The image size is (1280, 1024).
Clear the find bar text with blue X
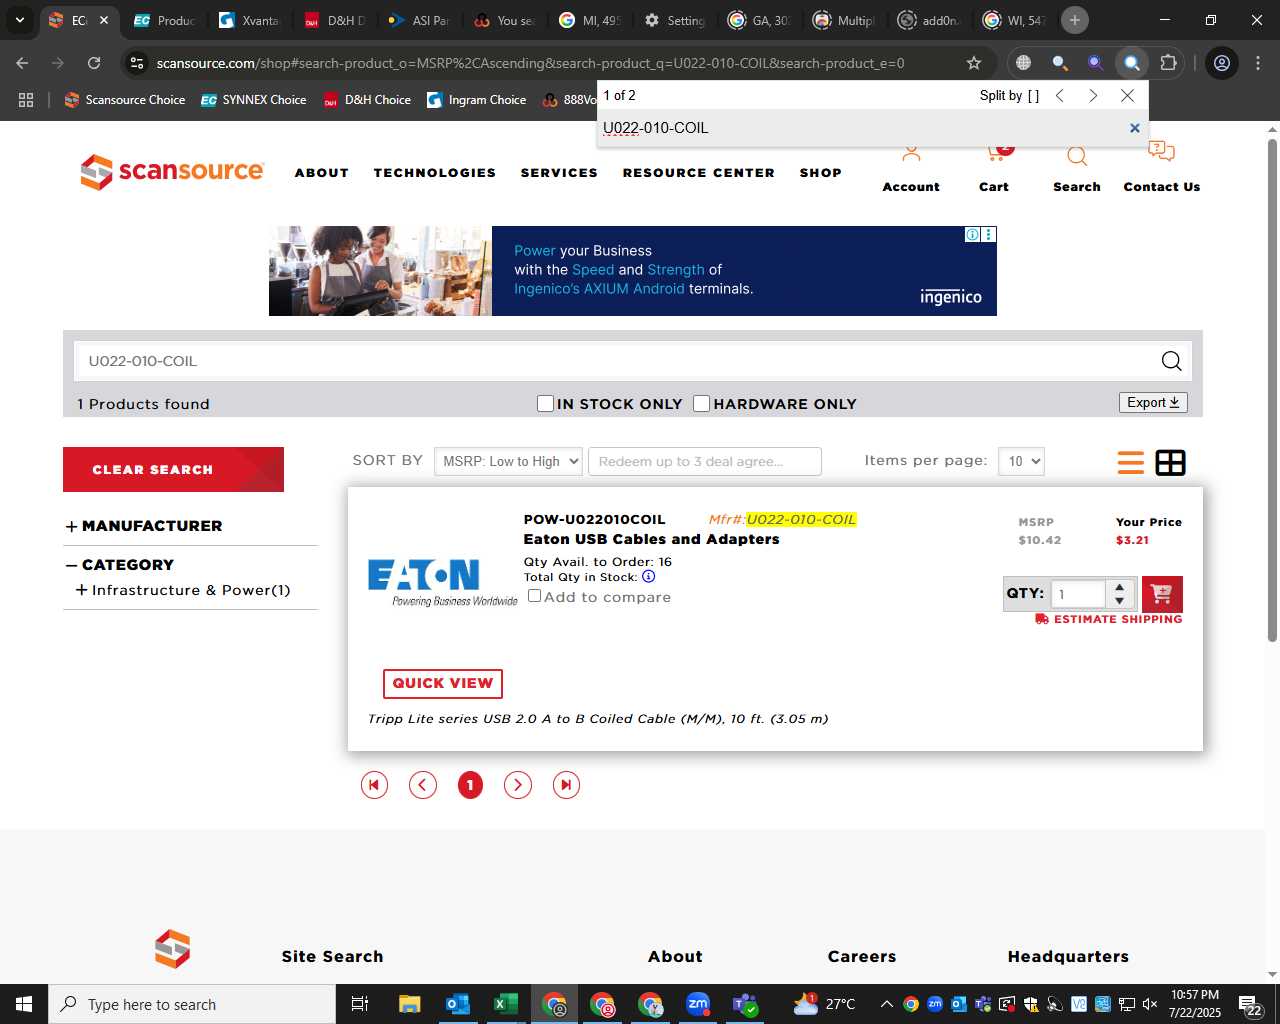tap(1134, 128)
